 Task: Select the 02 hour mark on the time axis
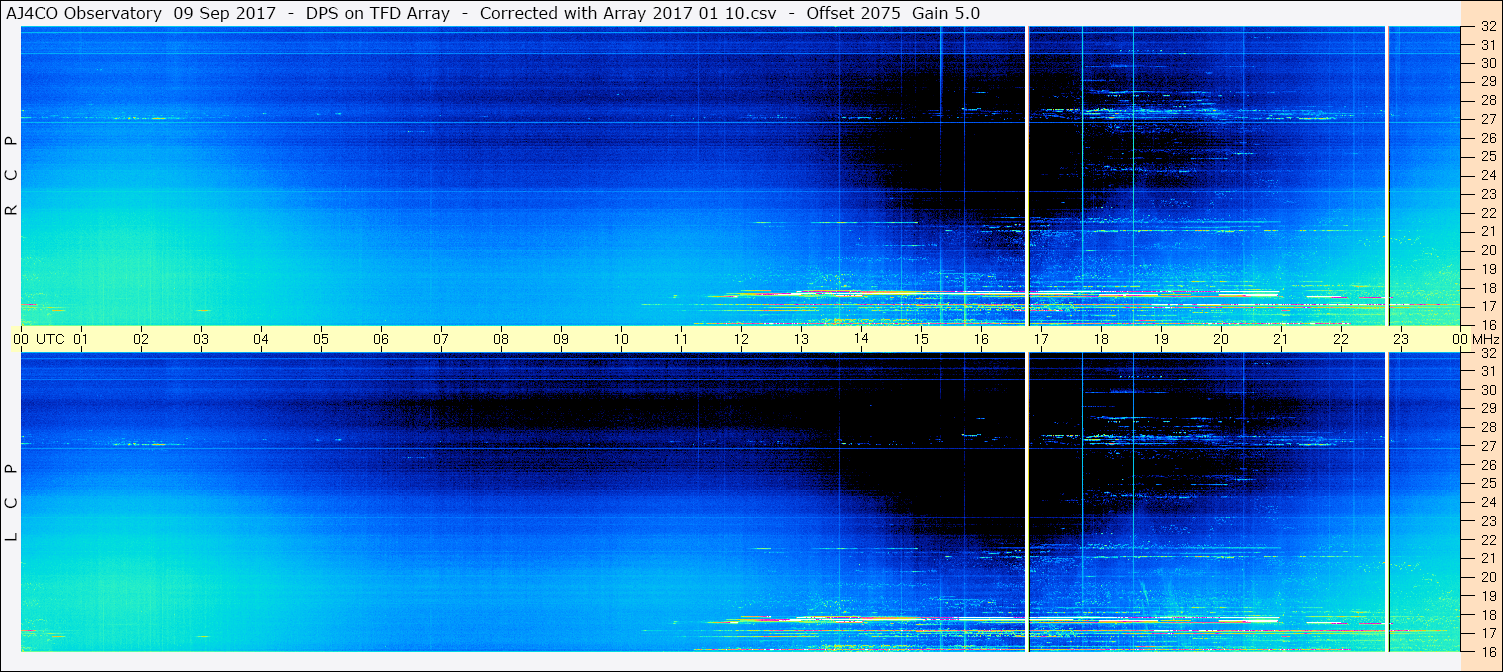click(141, 339)
